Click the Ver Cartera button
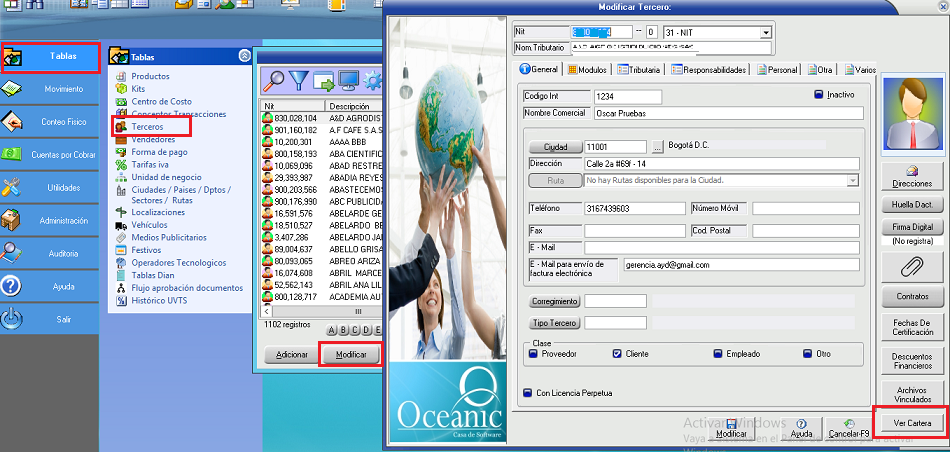This screenshot has width=950, height=452. [x=911, y=423]
